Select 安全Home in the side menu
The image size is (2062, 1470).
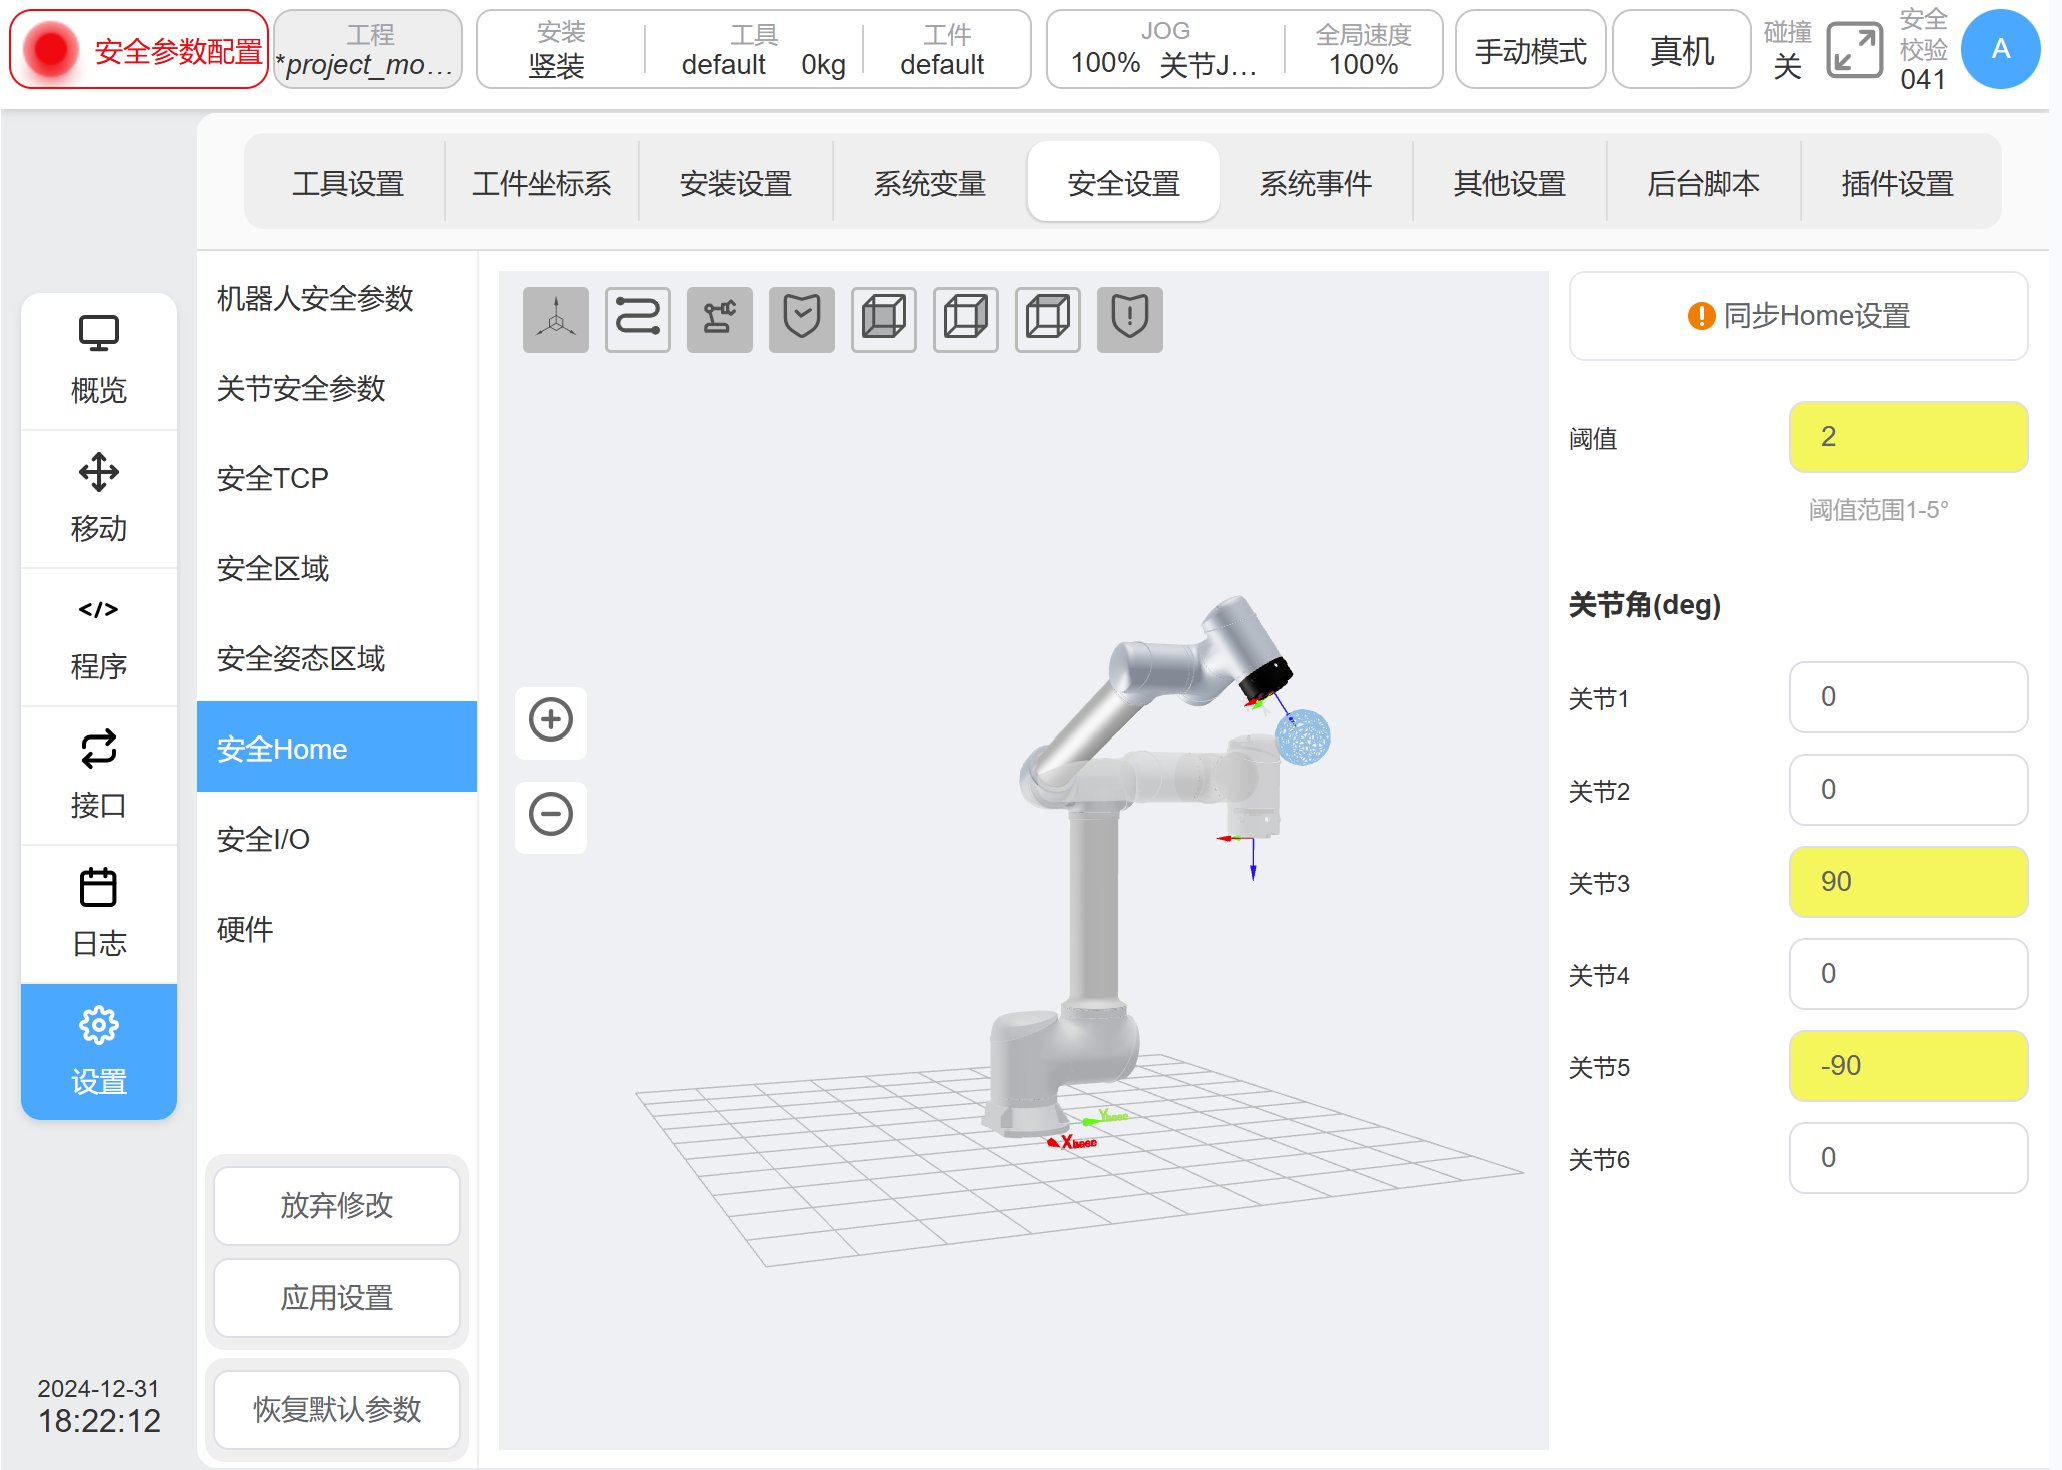click(x=337, y=747)
